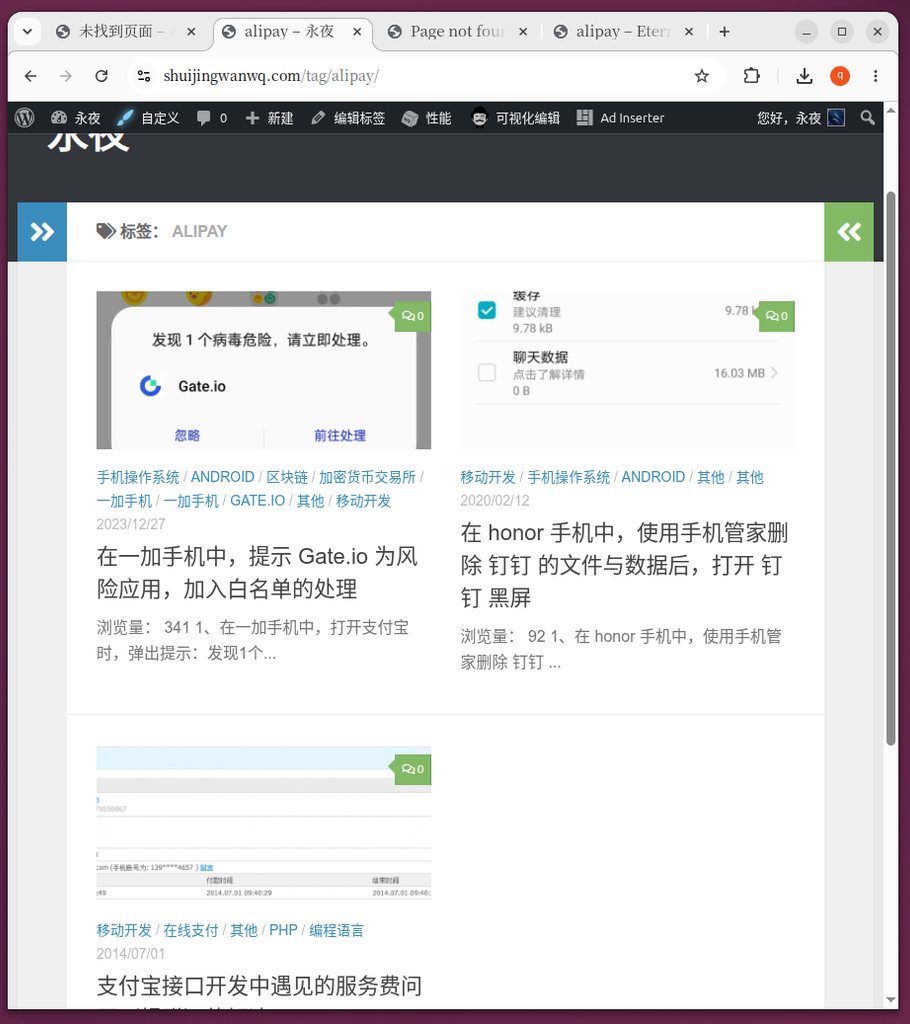Click comment count badge on 支付宝 post
Viewport: 910px width, 1024px height.
[x=412, y=769]
